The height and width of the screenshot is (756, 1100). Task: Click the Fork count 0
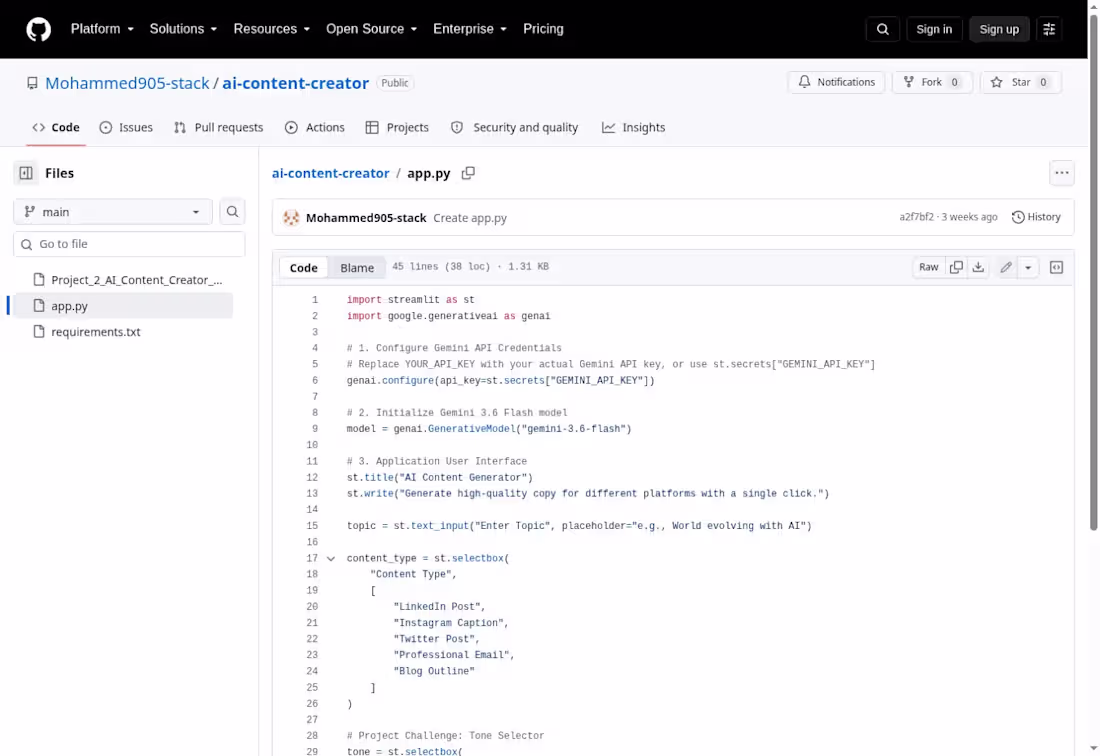coord(954,82)
